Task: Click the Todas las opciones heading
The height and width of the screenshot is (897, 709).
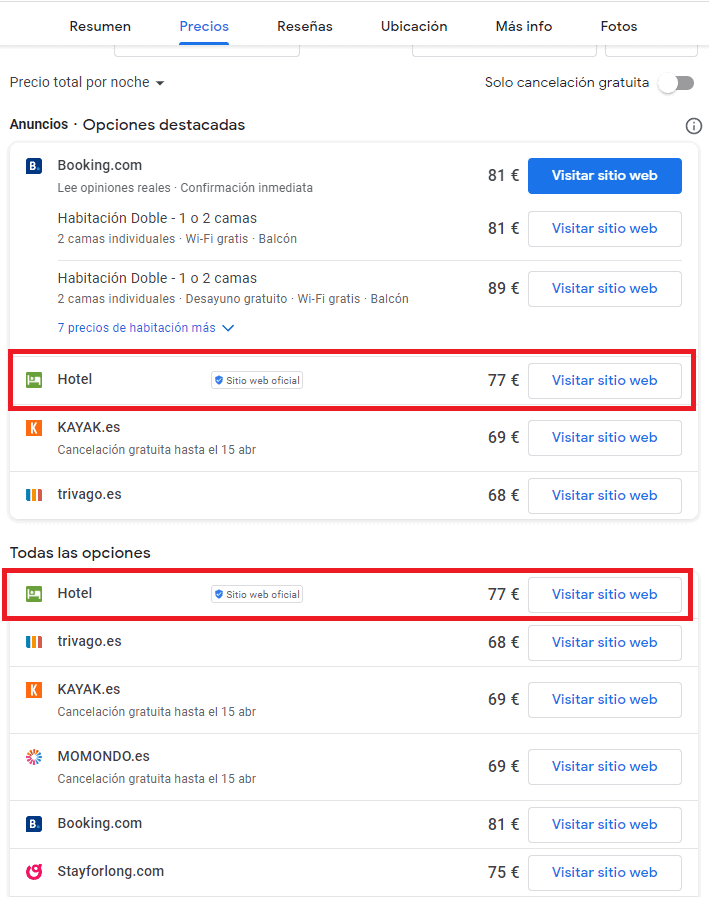Action: [x=80, y=553]
